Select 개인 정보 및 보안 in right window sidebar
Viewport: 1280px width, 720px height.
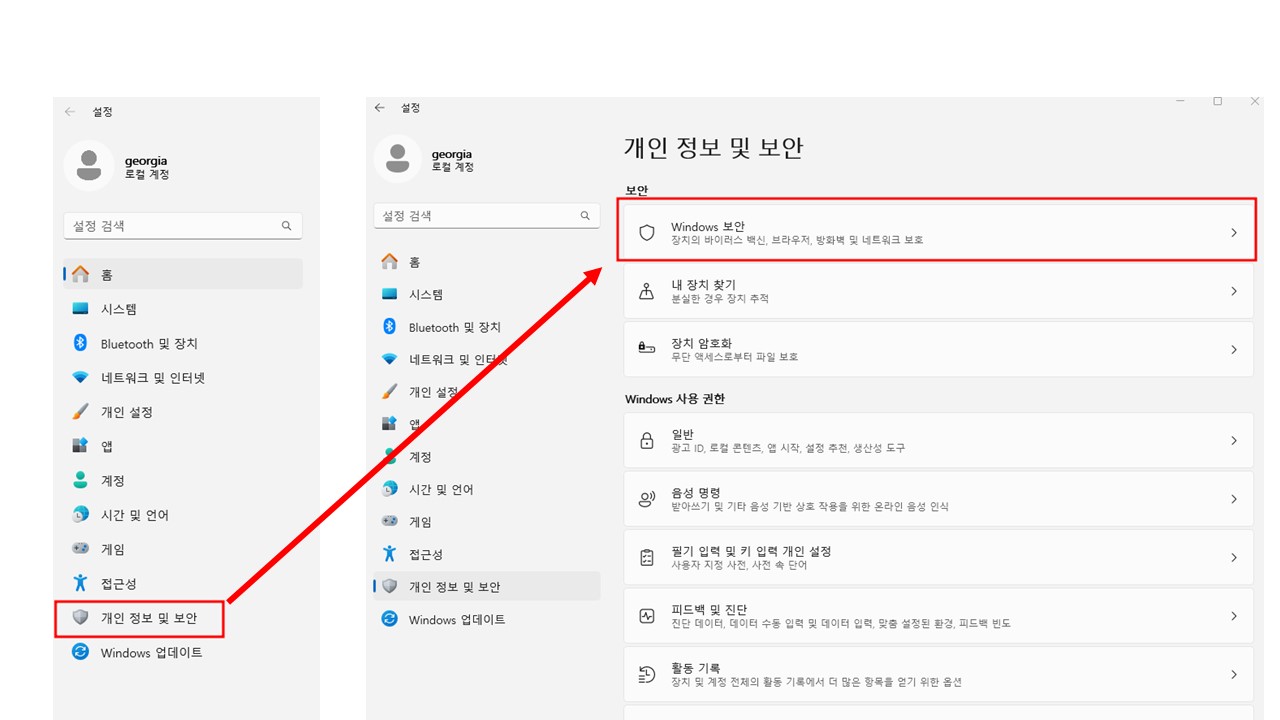487,587
